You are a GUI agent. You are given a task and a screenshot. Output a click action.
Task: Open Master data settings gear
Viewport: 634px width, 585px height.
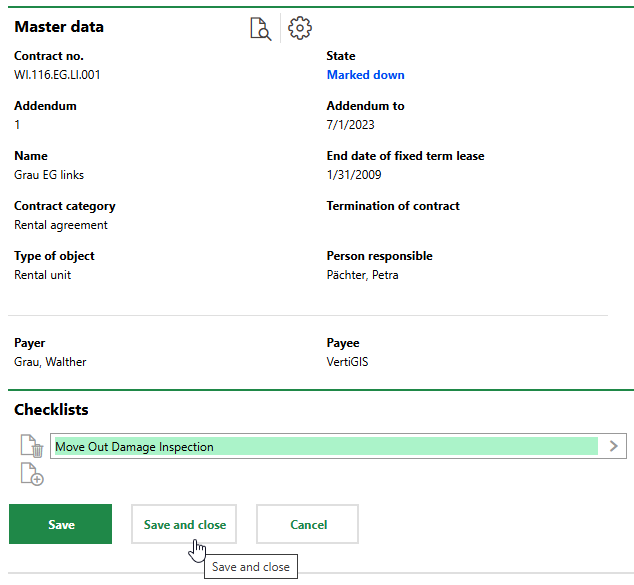tap(300, 28)
